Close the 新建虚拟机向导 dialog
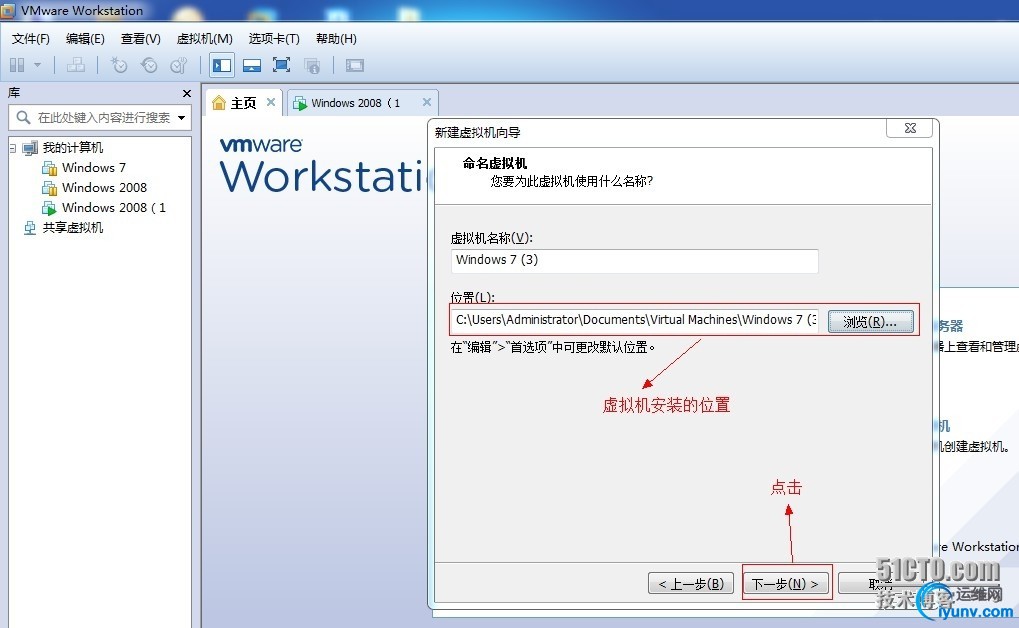 910,128
